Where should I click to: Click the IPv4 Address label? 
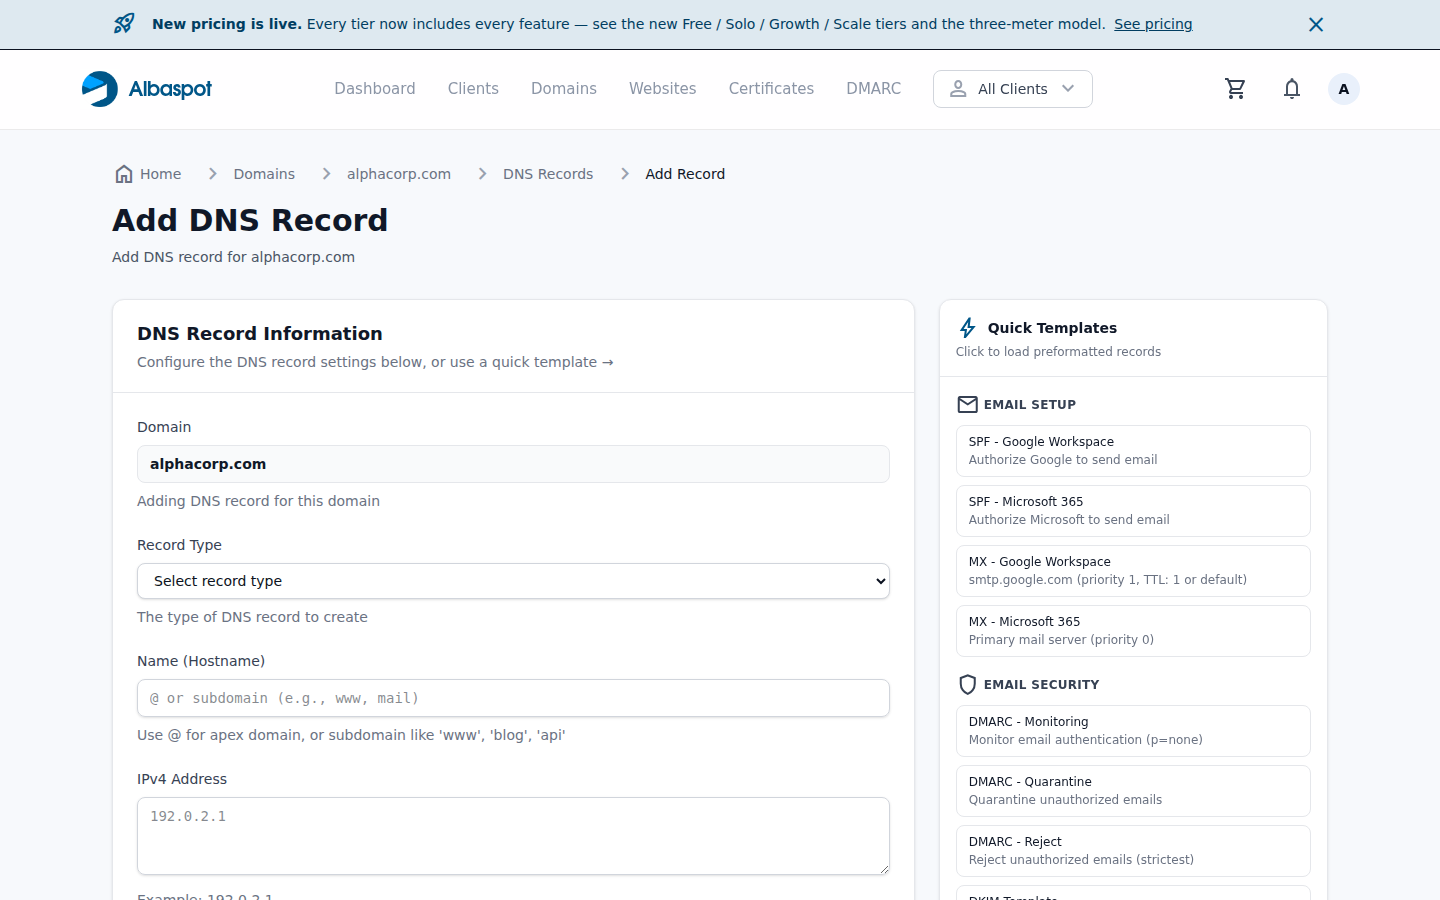pyautogui.click(x=182, y=779)
